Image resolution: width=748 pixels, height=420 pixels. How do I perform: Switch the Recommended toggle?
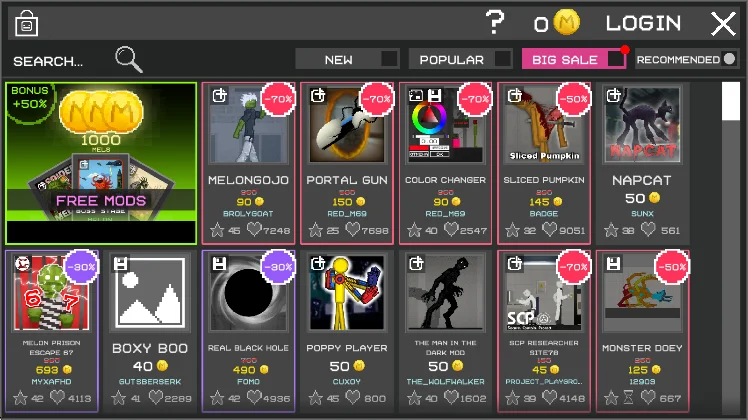729,59
